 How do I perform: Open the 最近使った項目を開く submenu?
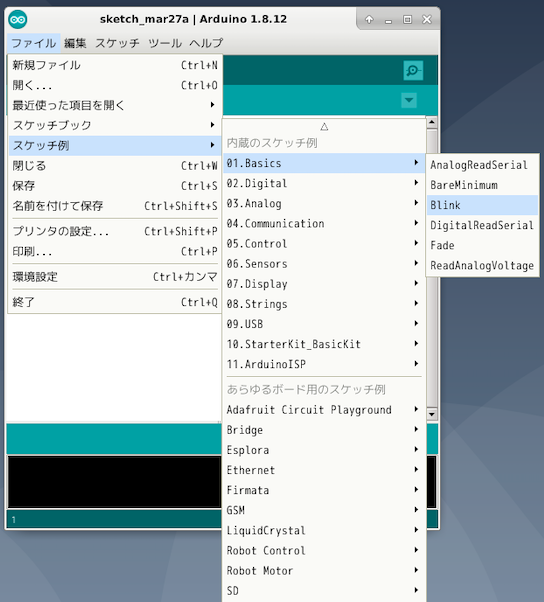coord(114,105)
